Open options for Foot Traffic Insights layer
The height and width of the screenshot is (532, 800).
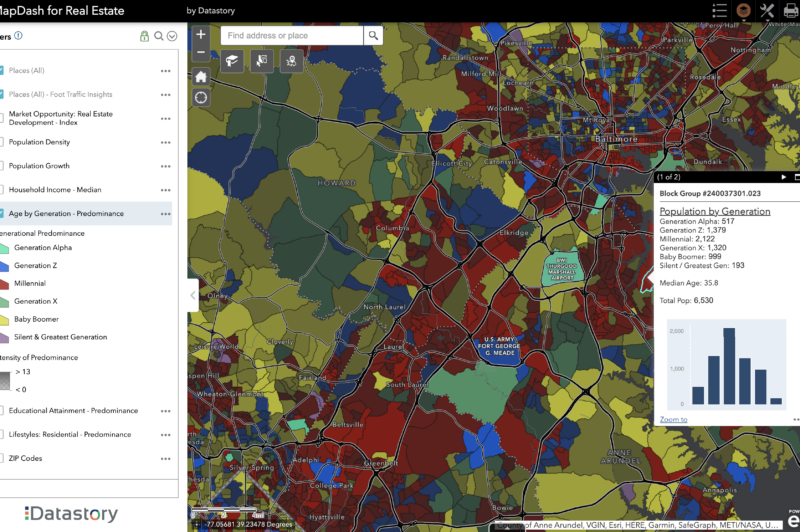pyautogui.click(x=165, y=95)
